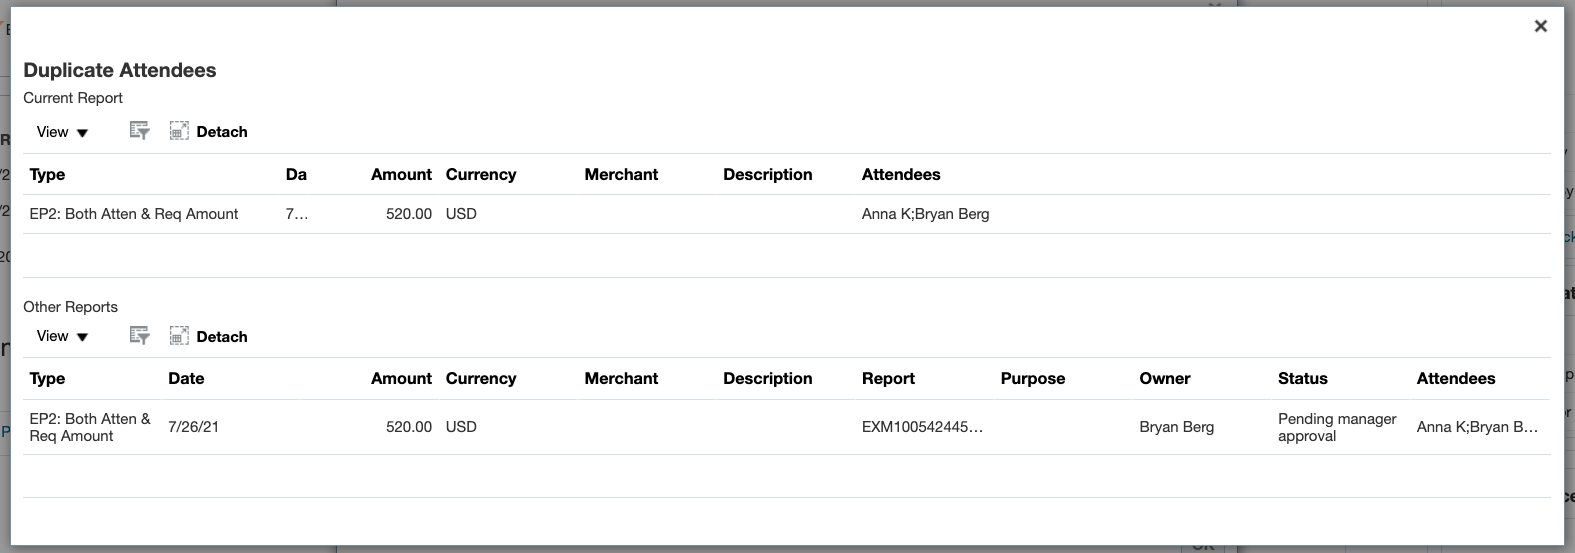Image resolution: width=1575 pixels, height=553 pixels.
Task: Open the View menu under Other Reports
Action: click(62, 336)
